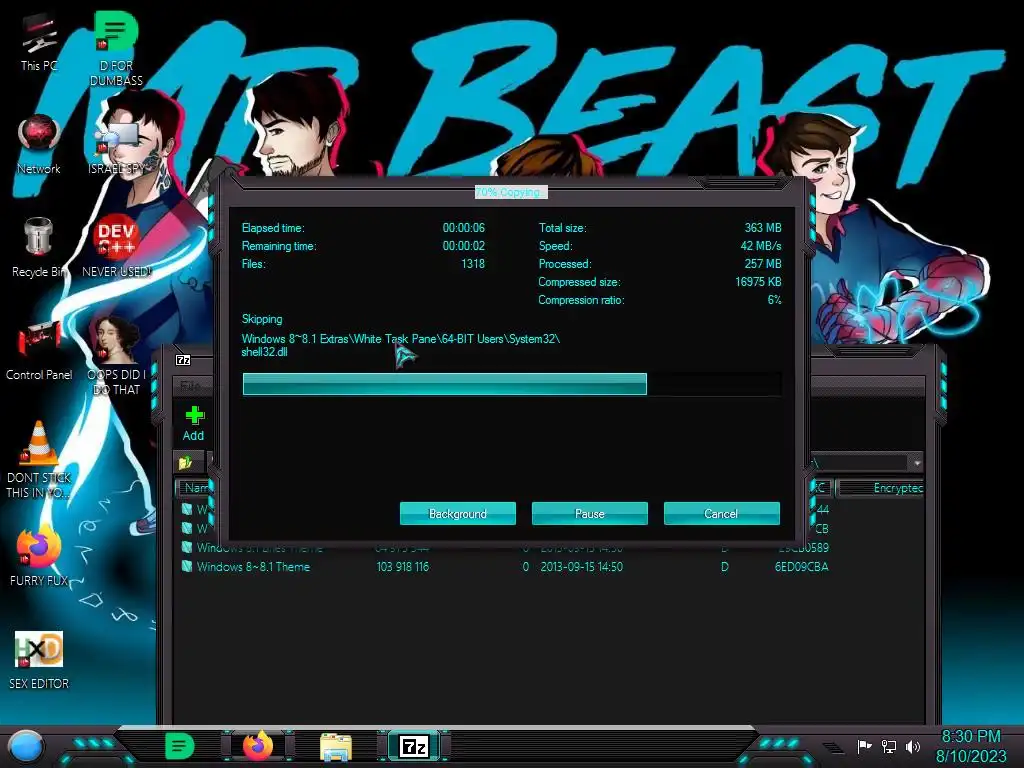The width and height of the screenshot is (1024, 768).
Task: Sort by the Encrypted column header
Action: point(880,488)
